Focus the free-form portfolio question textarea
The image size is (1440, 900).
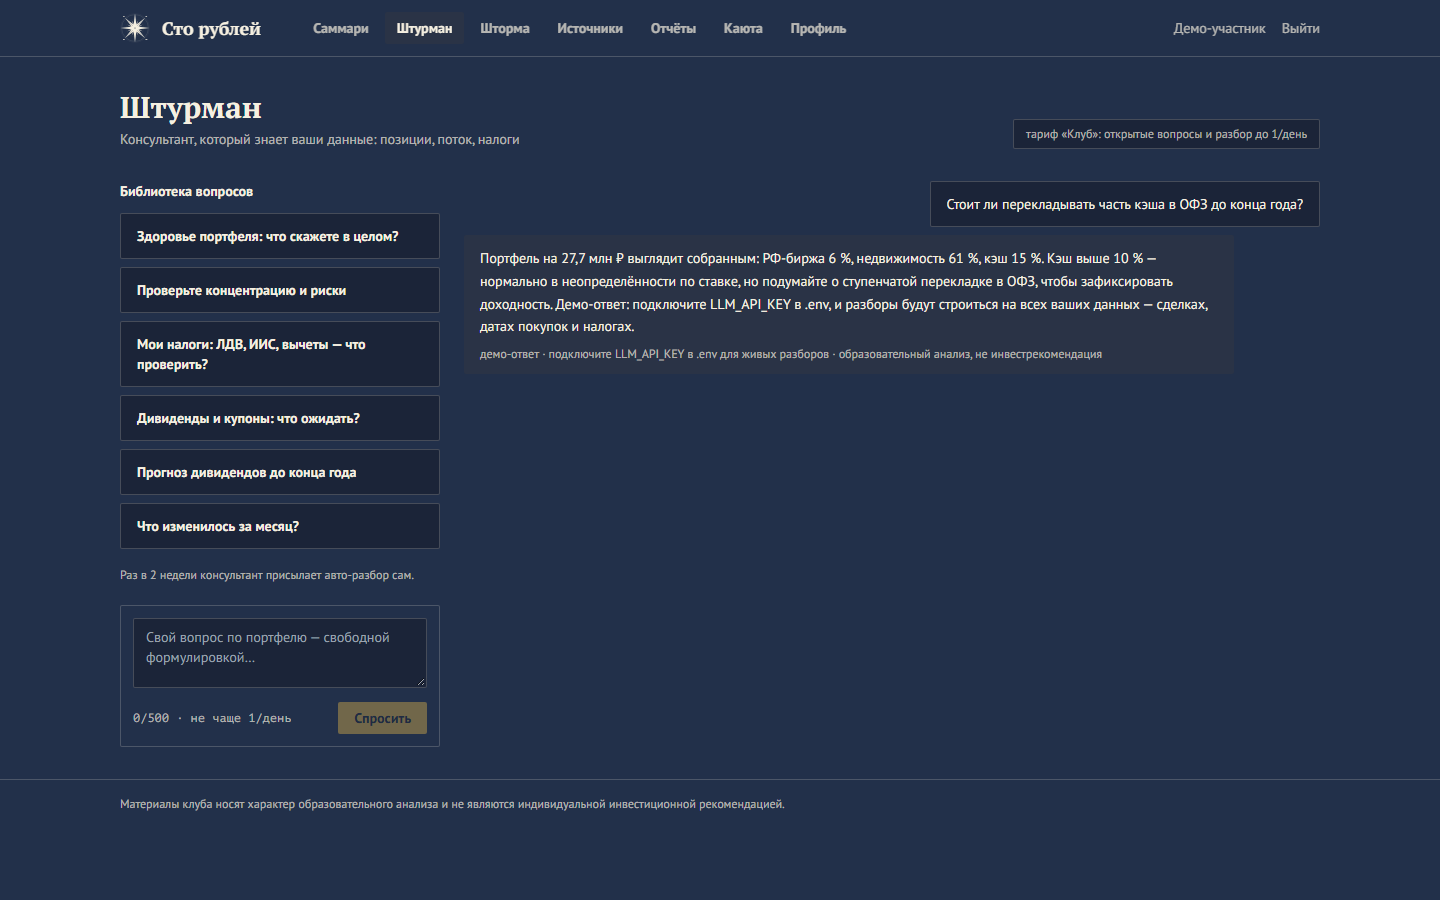coord(280,653)
